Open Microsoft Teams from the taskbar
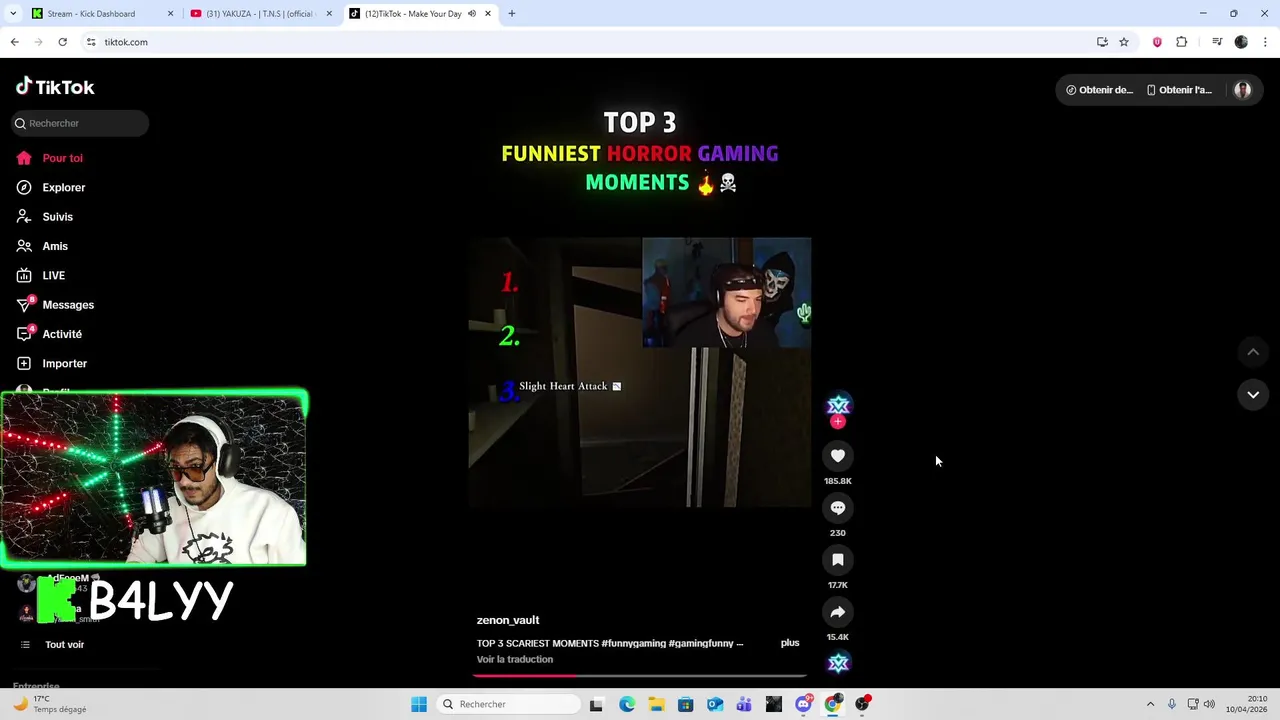 [x=744, y=704]
